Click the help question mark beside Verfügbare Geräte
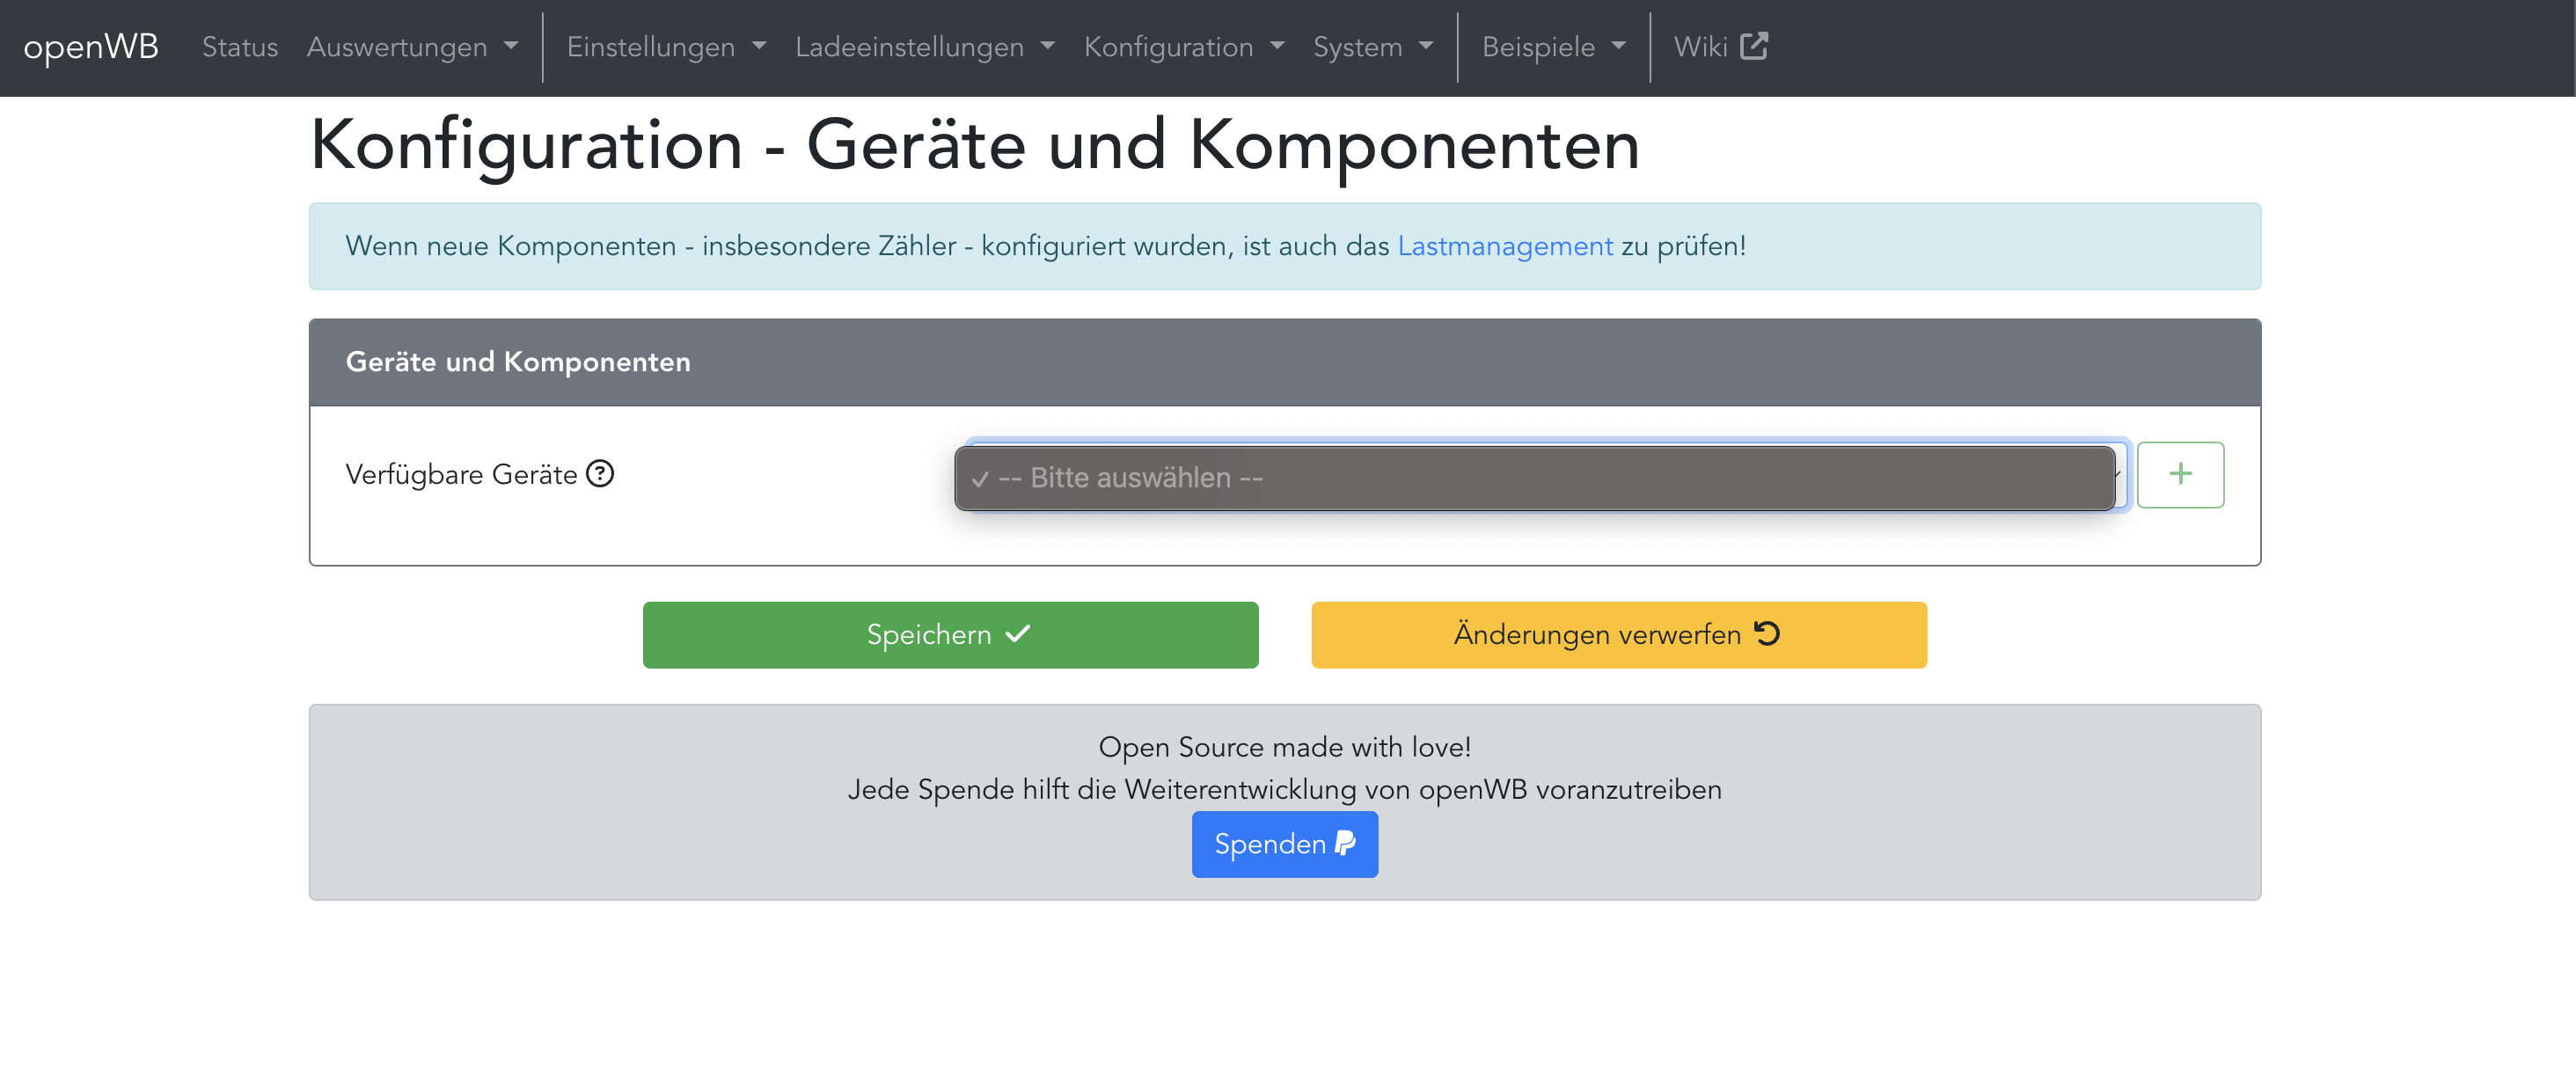The height and width of the screenshot is (1075, 2576). [600, 473]
